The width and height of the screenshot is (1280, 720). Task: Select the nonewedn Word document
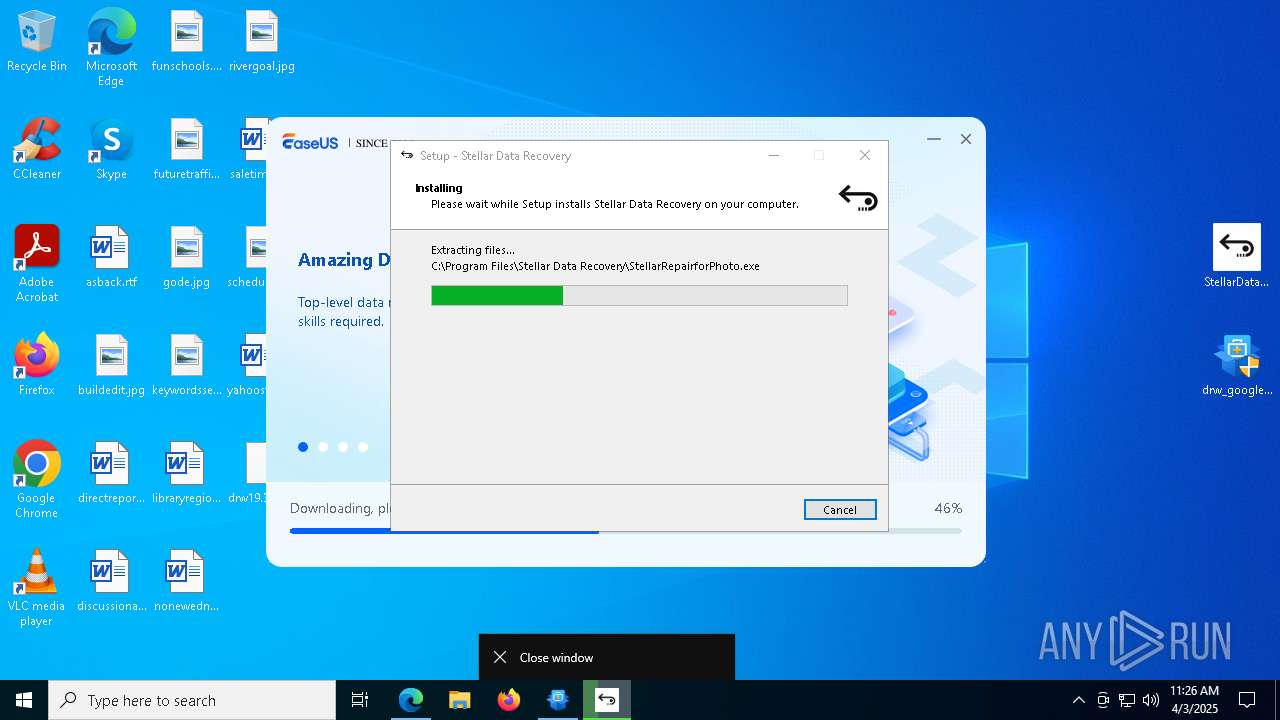pyautogui.click(x=186, y=582)
